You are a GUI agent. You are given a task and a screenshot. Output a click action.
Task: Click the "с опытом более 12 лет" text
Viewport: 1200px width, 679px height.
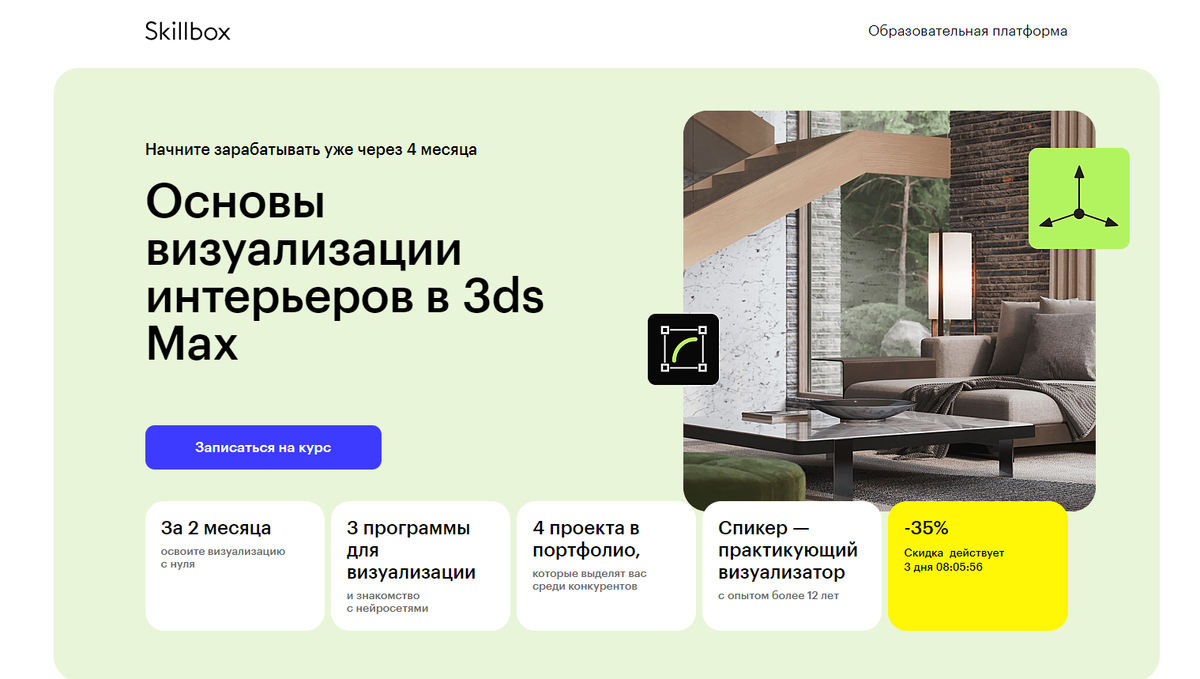tap(779, 595)
